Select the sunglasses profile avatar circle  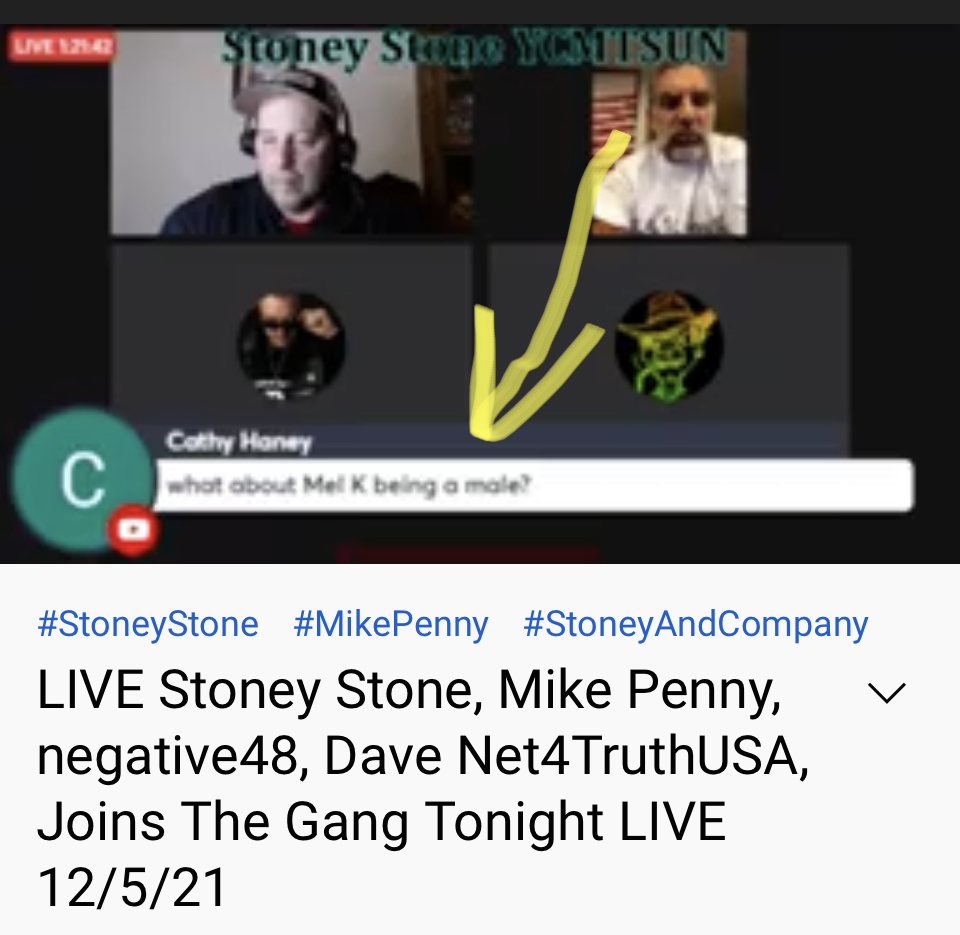pyautogui.click(x=291, y=347)
